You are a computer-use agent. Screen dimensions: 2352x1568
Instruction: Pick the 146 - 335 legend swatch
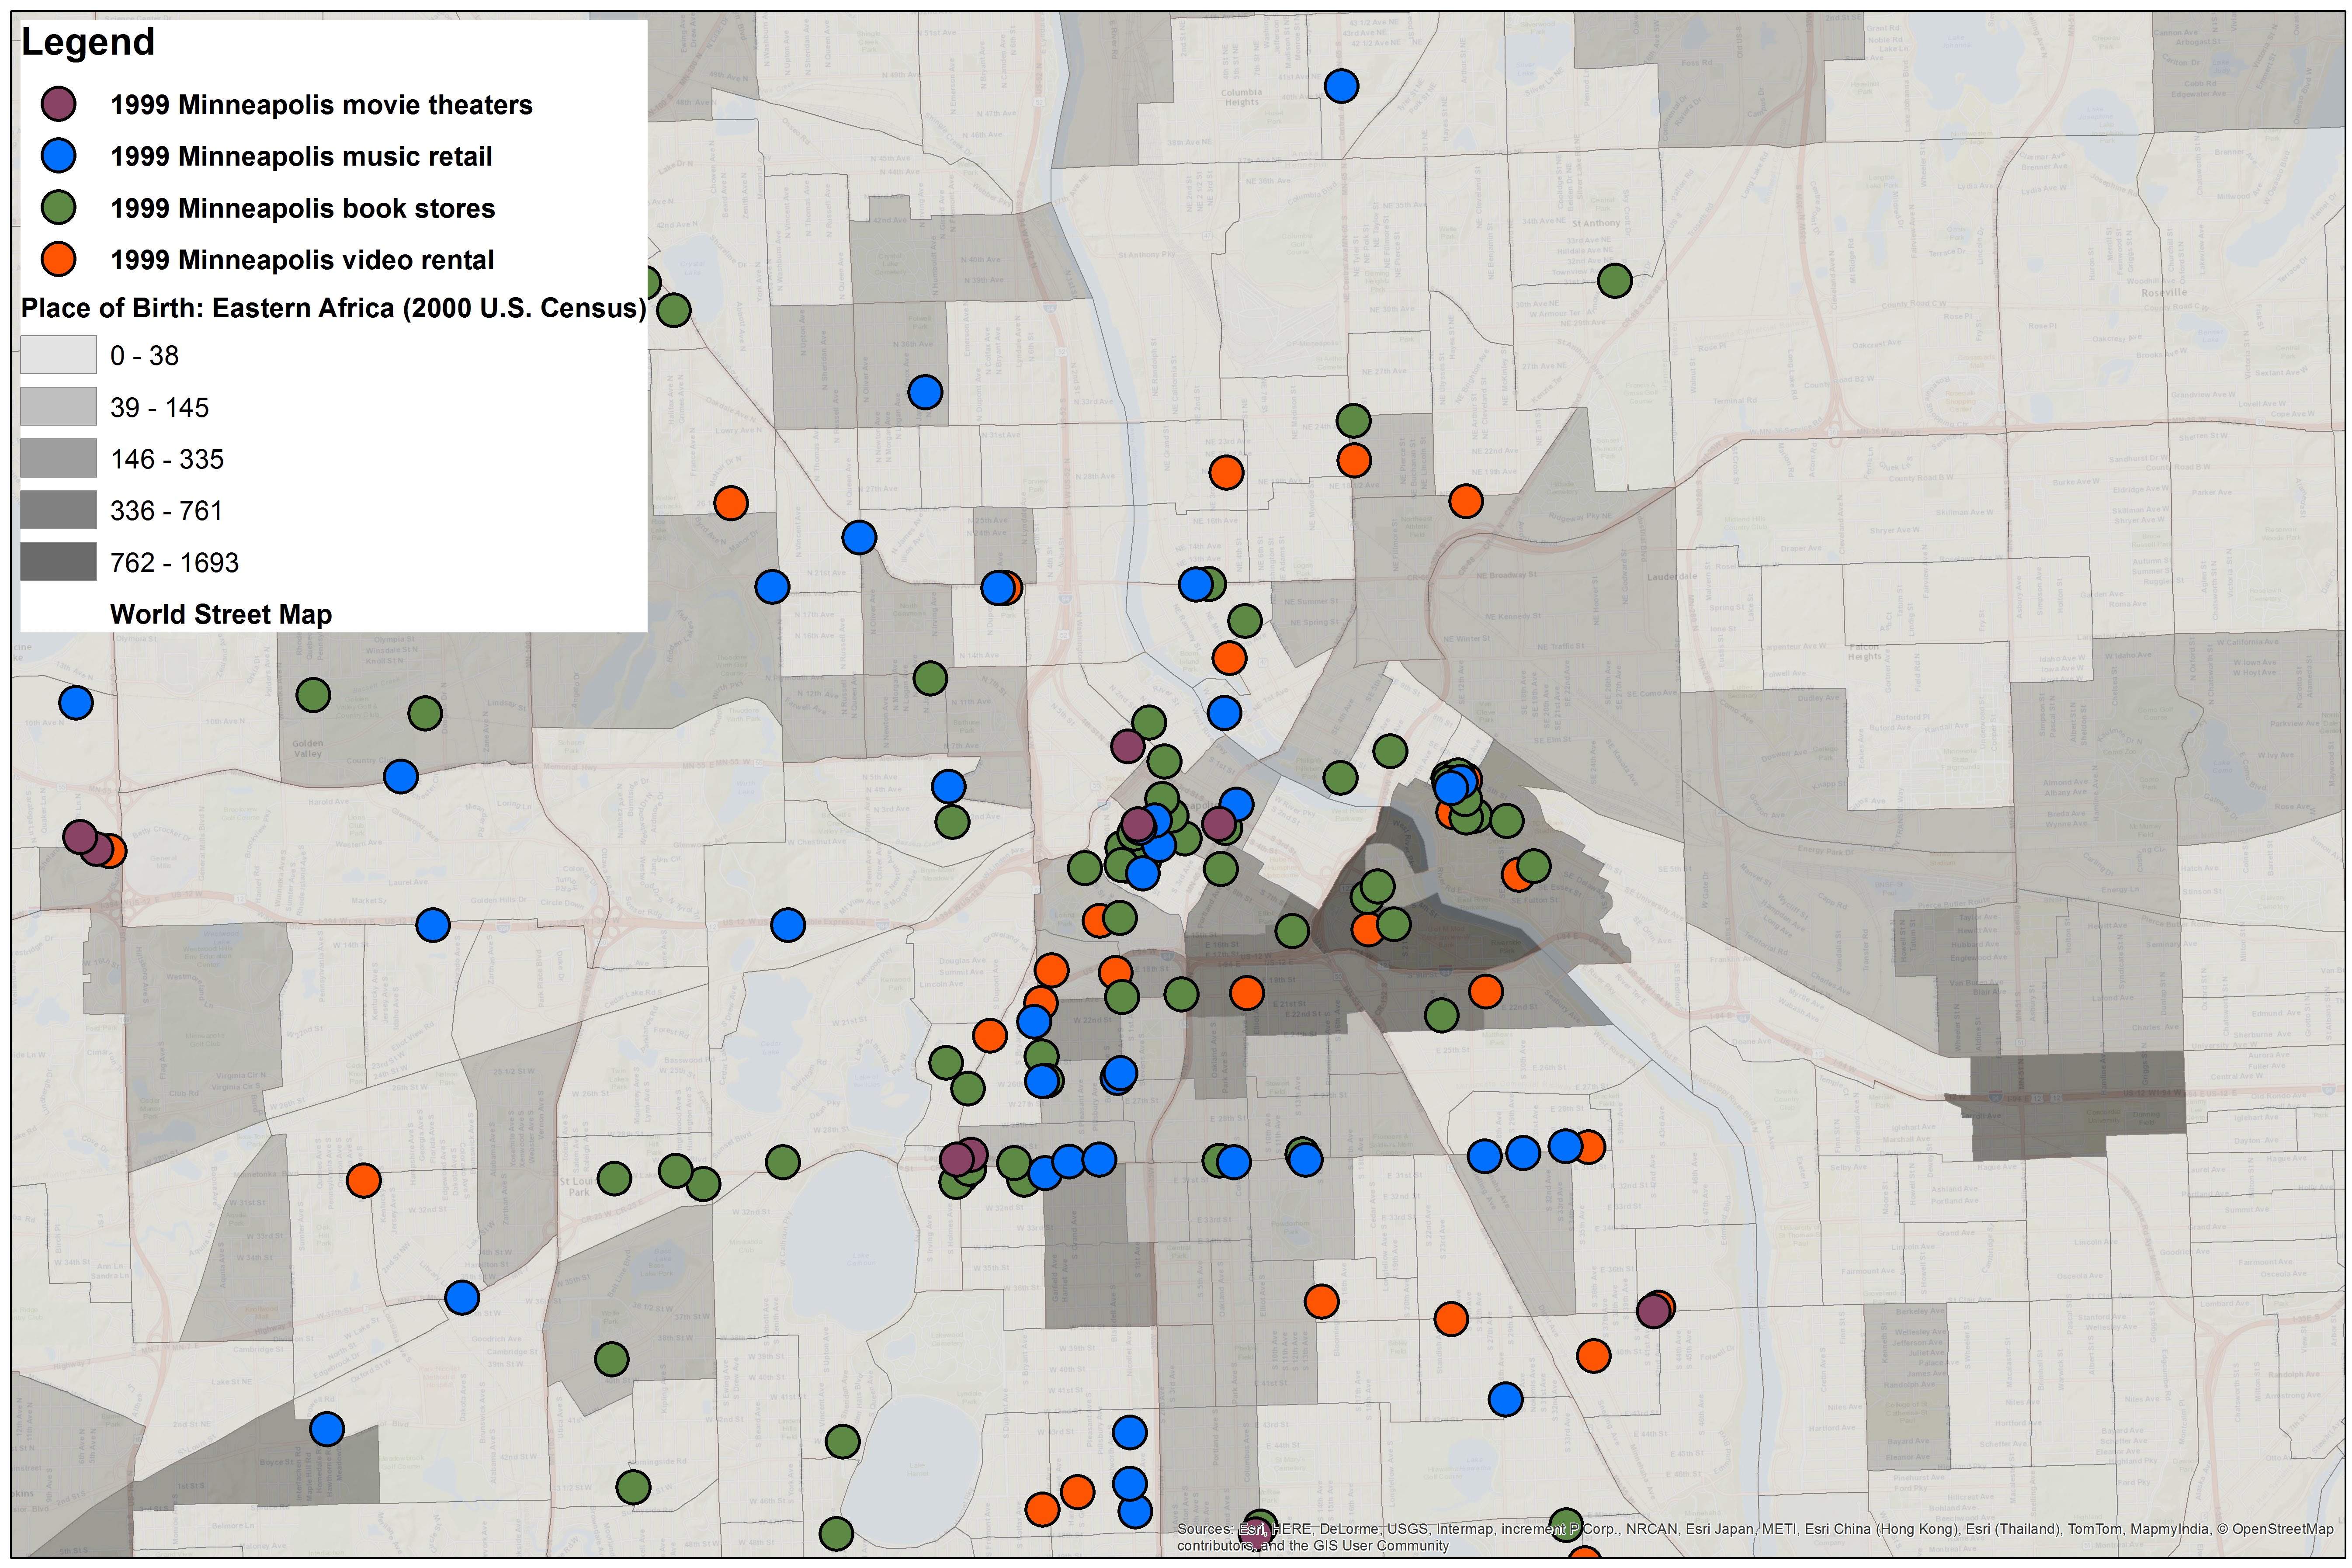tap(59, 458)
